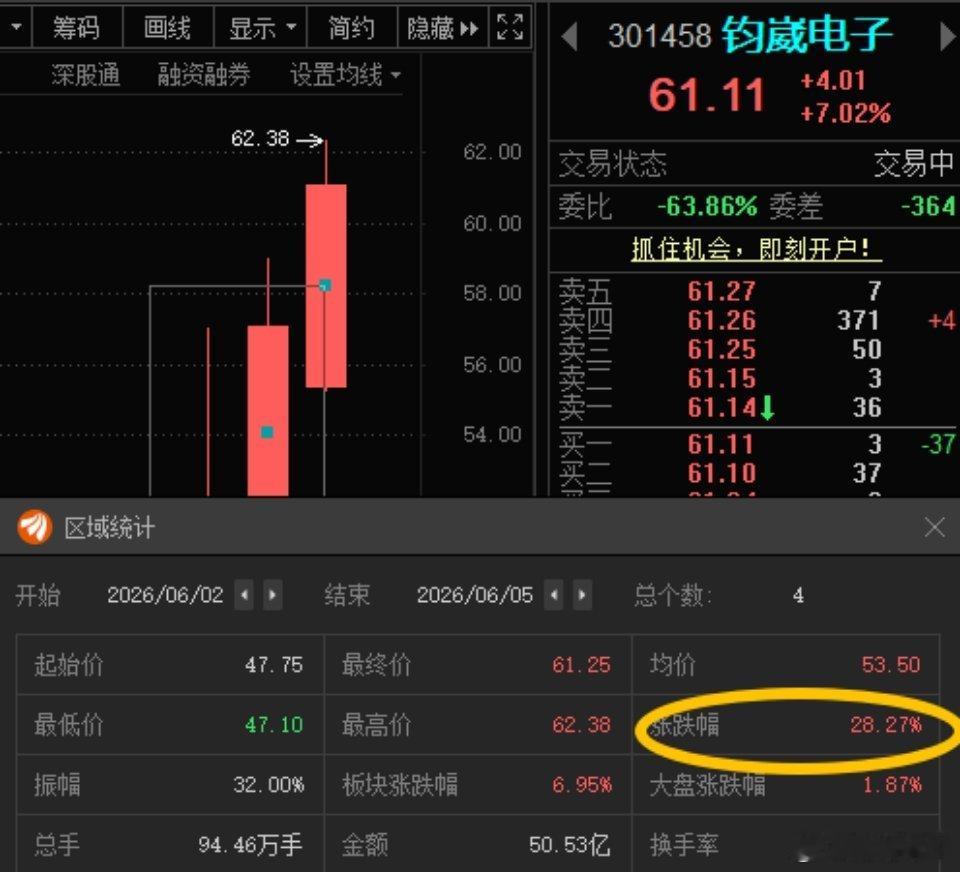
Task: Go to next stock with right arrow
Action: [948, 37]
